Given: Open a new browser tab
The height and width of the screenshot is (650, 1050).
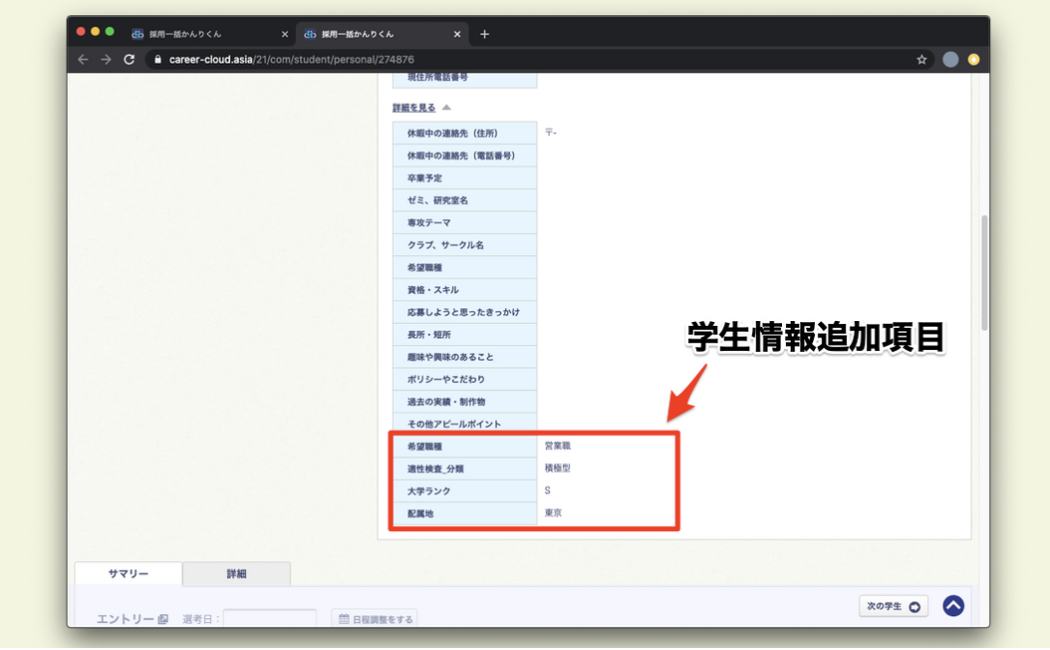Looking at the screenshot, I should tap(485, 34).
